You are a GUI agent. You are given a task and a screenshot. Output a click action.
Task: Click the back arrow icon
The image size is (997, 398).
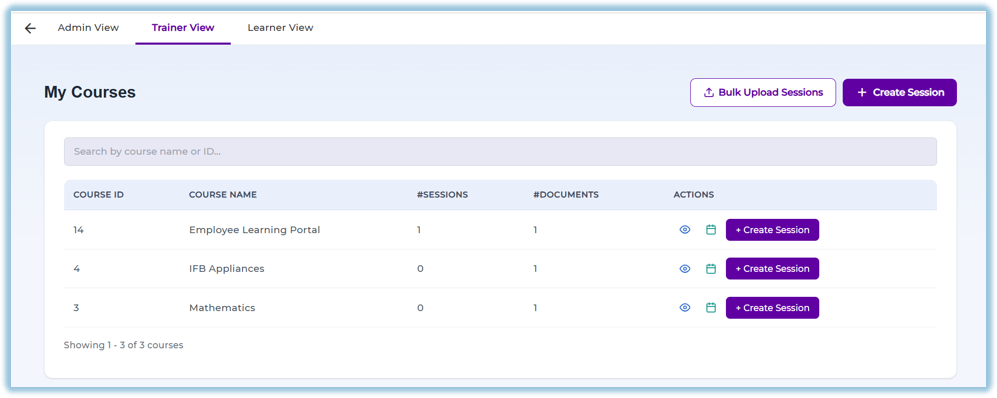(x=30, y=28)
